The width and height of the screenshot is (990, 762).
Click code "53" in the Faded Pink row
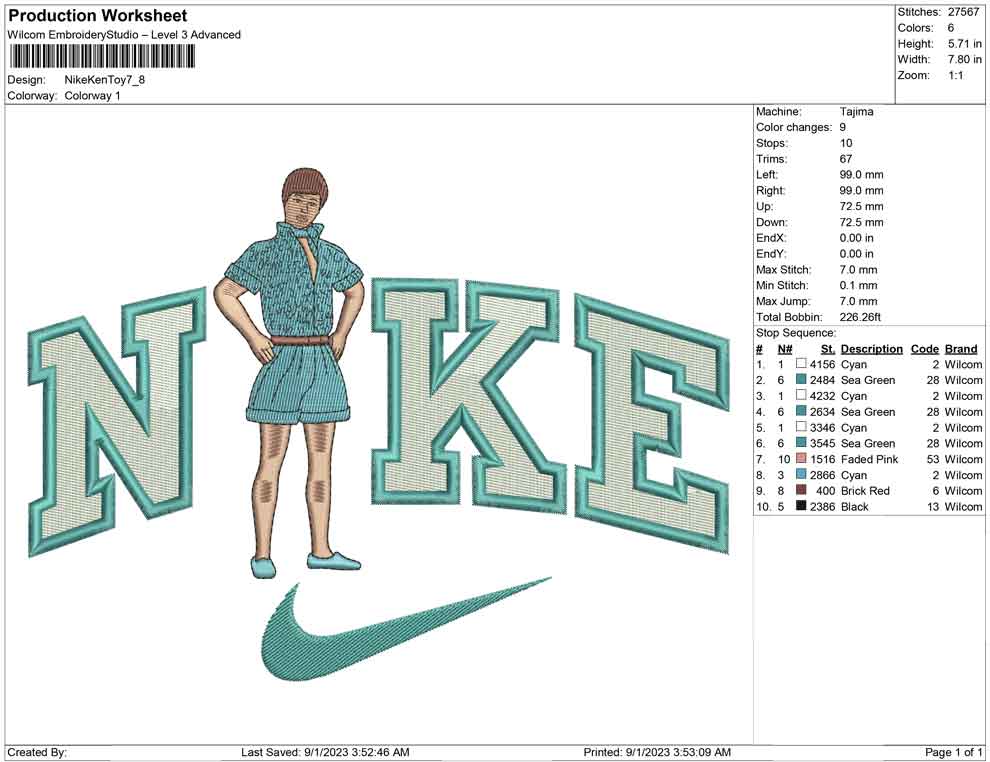point(932,459)
